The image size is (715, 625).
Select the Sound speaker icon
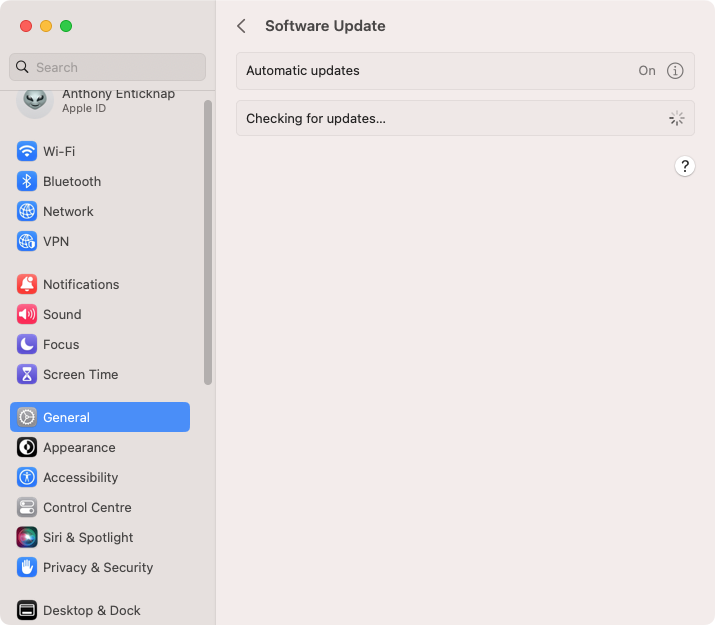tap(27, 315)
